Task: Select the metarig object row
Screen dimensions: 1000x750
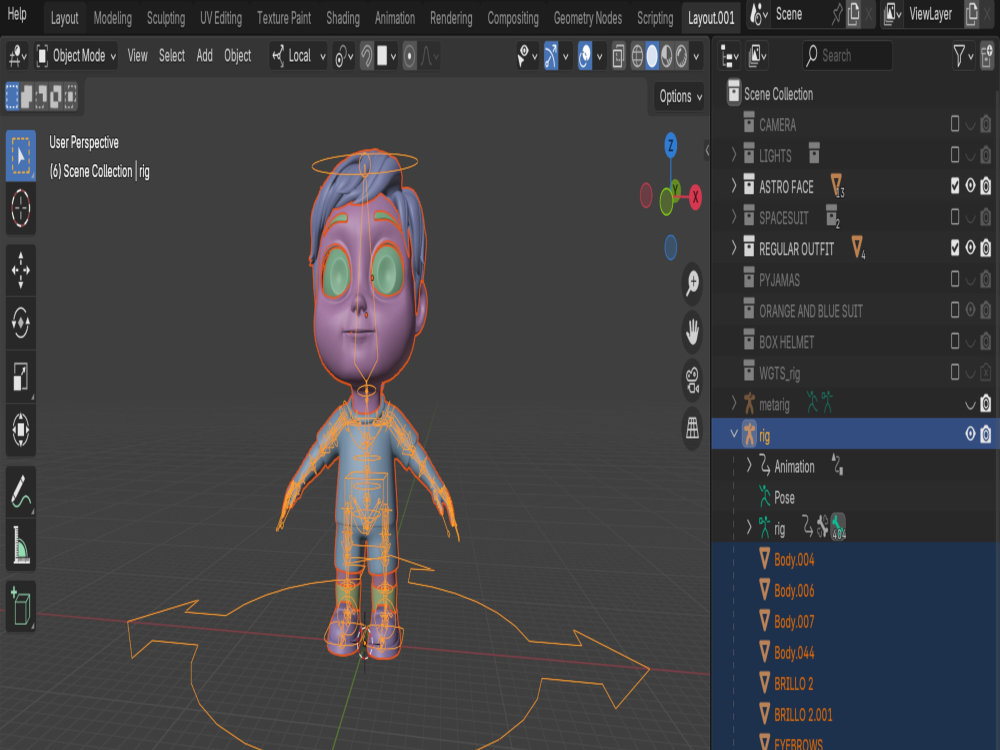Action: click(855, 403)
